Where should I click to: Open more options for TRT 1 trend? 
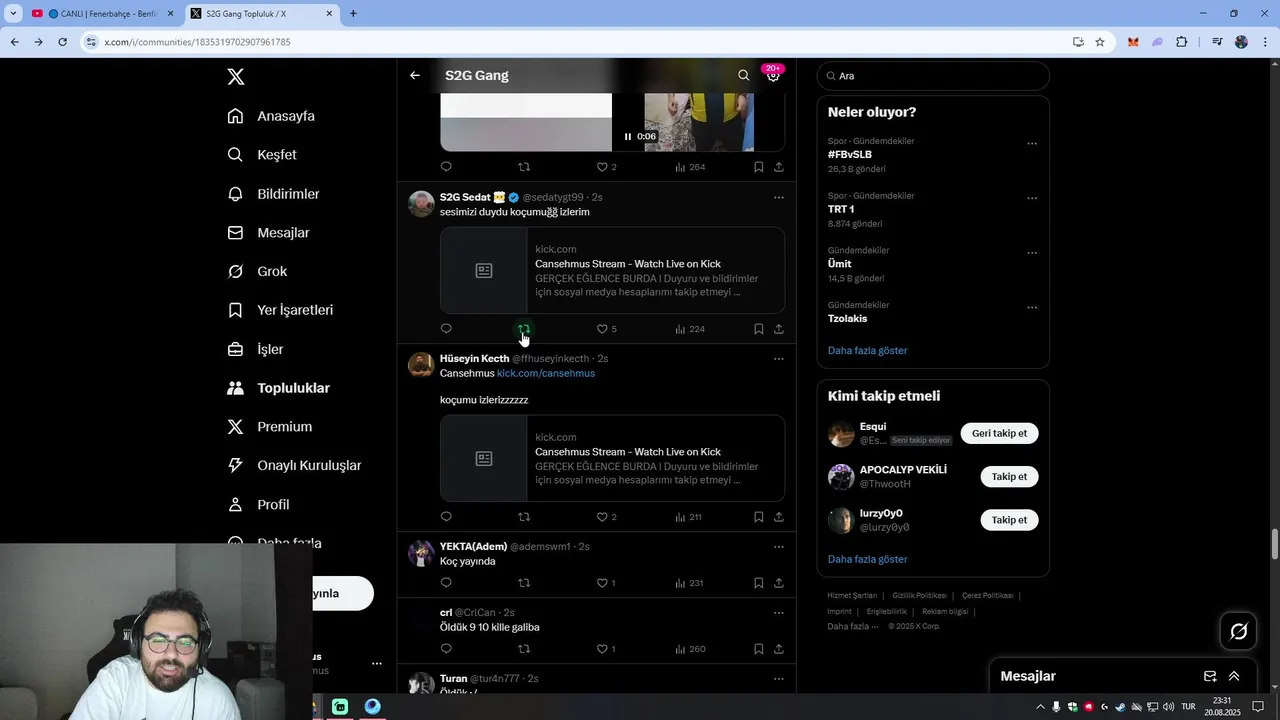pos(1032,198)
